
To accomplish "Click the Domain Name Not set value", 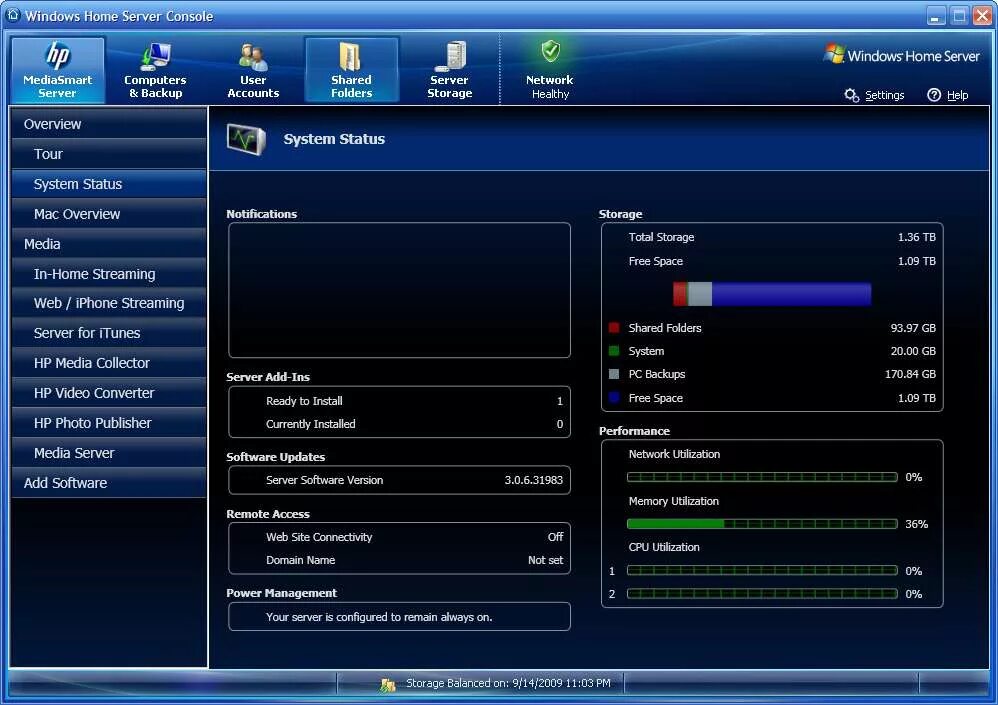I will pos(545,560).
